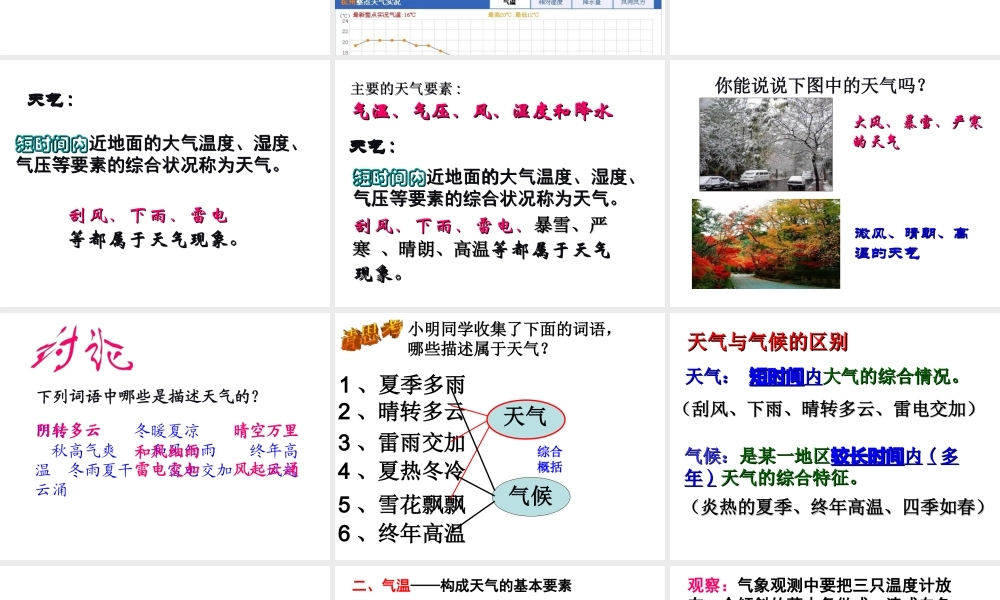Click the red title "天气与气候的区别"

tap(768, 342)
